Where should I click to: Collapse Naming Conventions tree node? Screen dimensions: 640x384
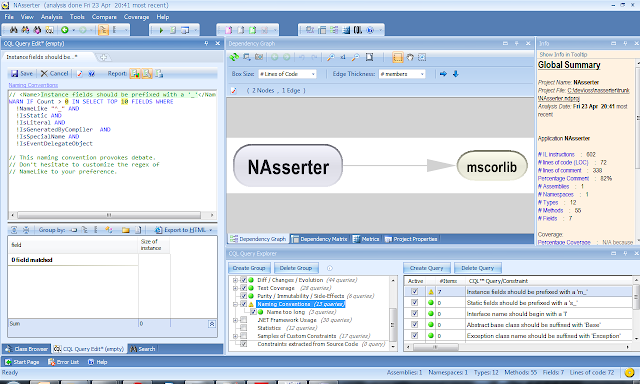(x=236, y=304)
